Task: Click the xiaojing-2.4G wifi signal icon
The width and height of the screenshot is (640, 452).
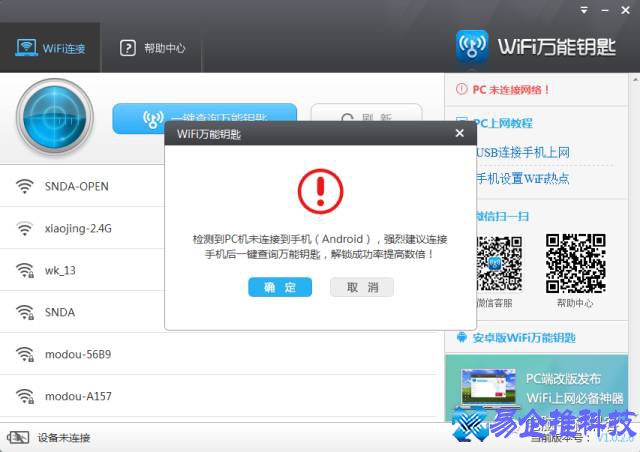Action: [24, 228]
